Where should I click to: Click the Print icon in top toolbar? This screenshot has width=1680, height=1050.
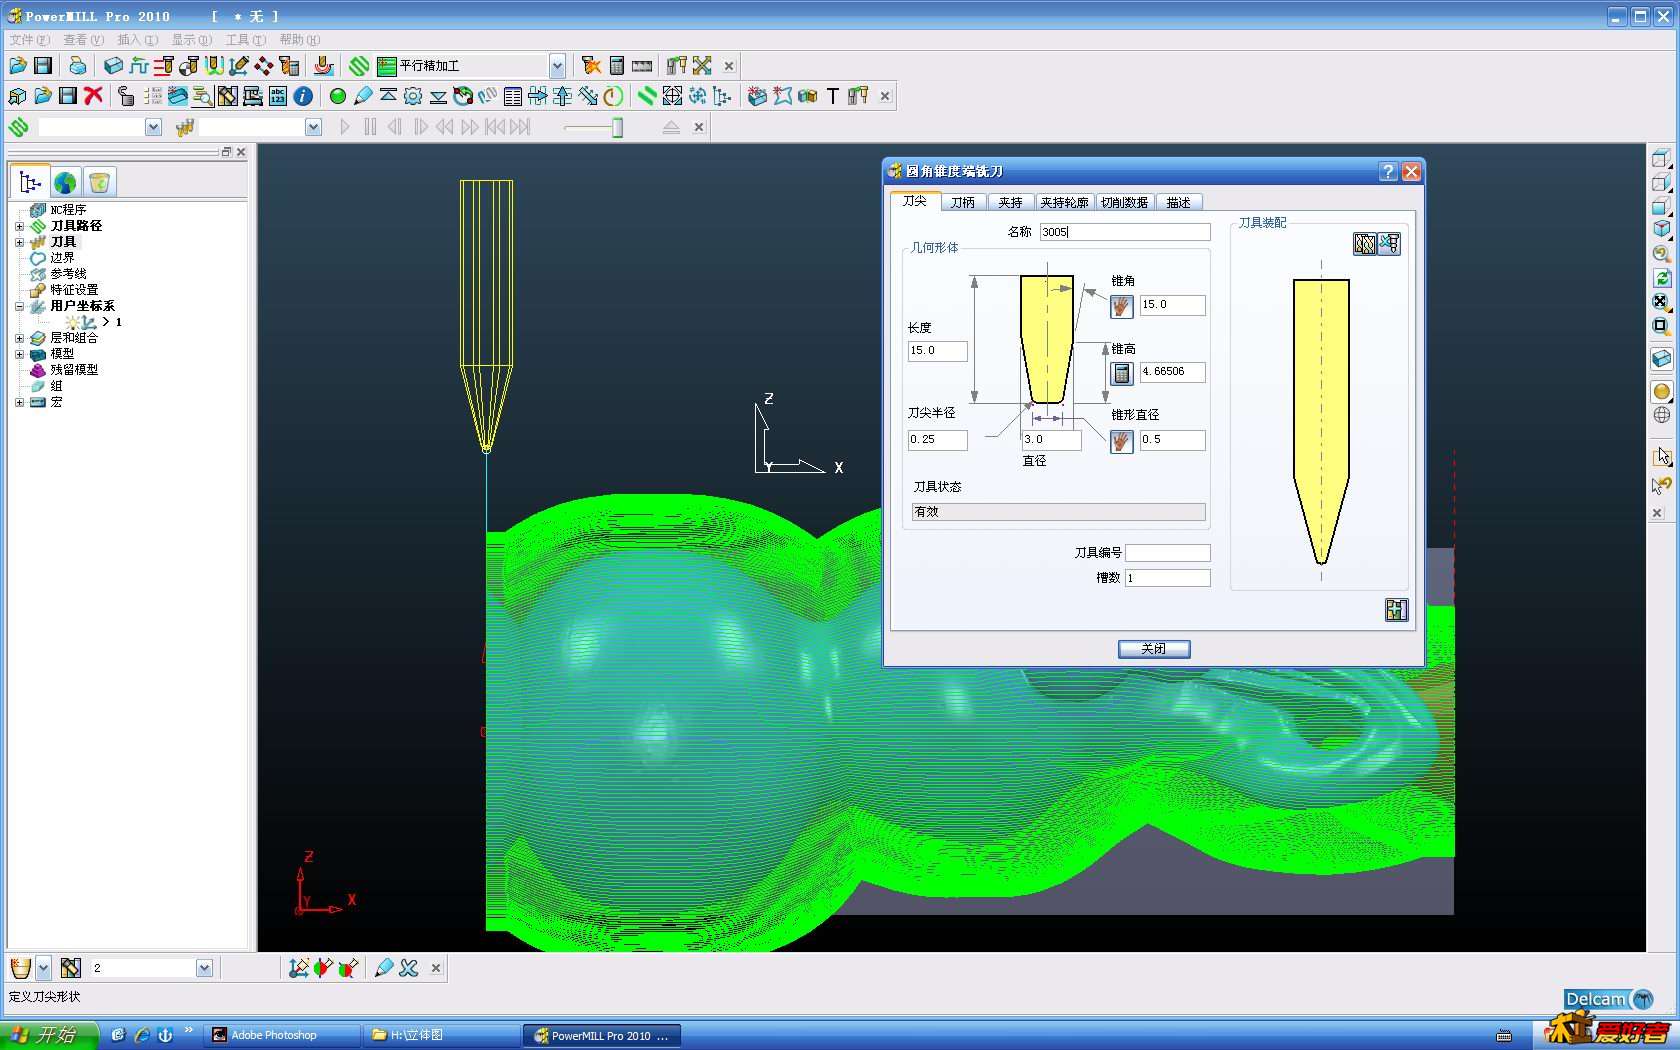77,66
